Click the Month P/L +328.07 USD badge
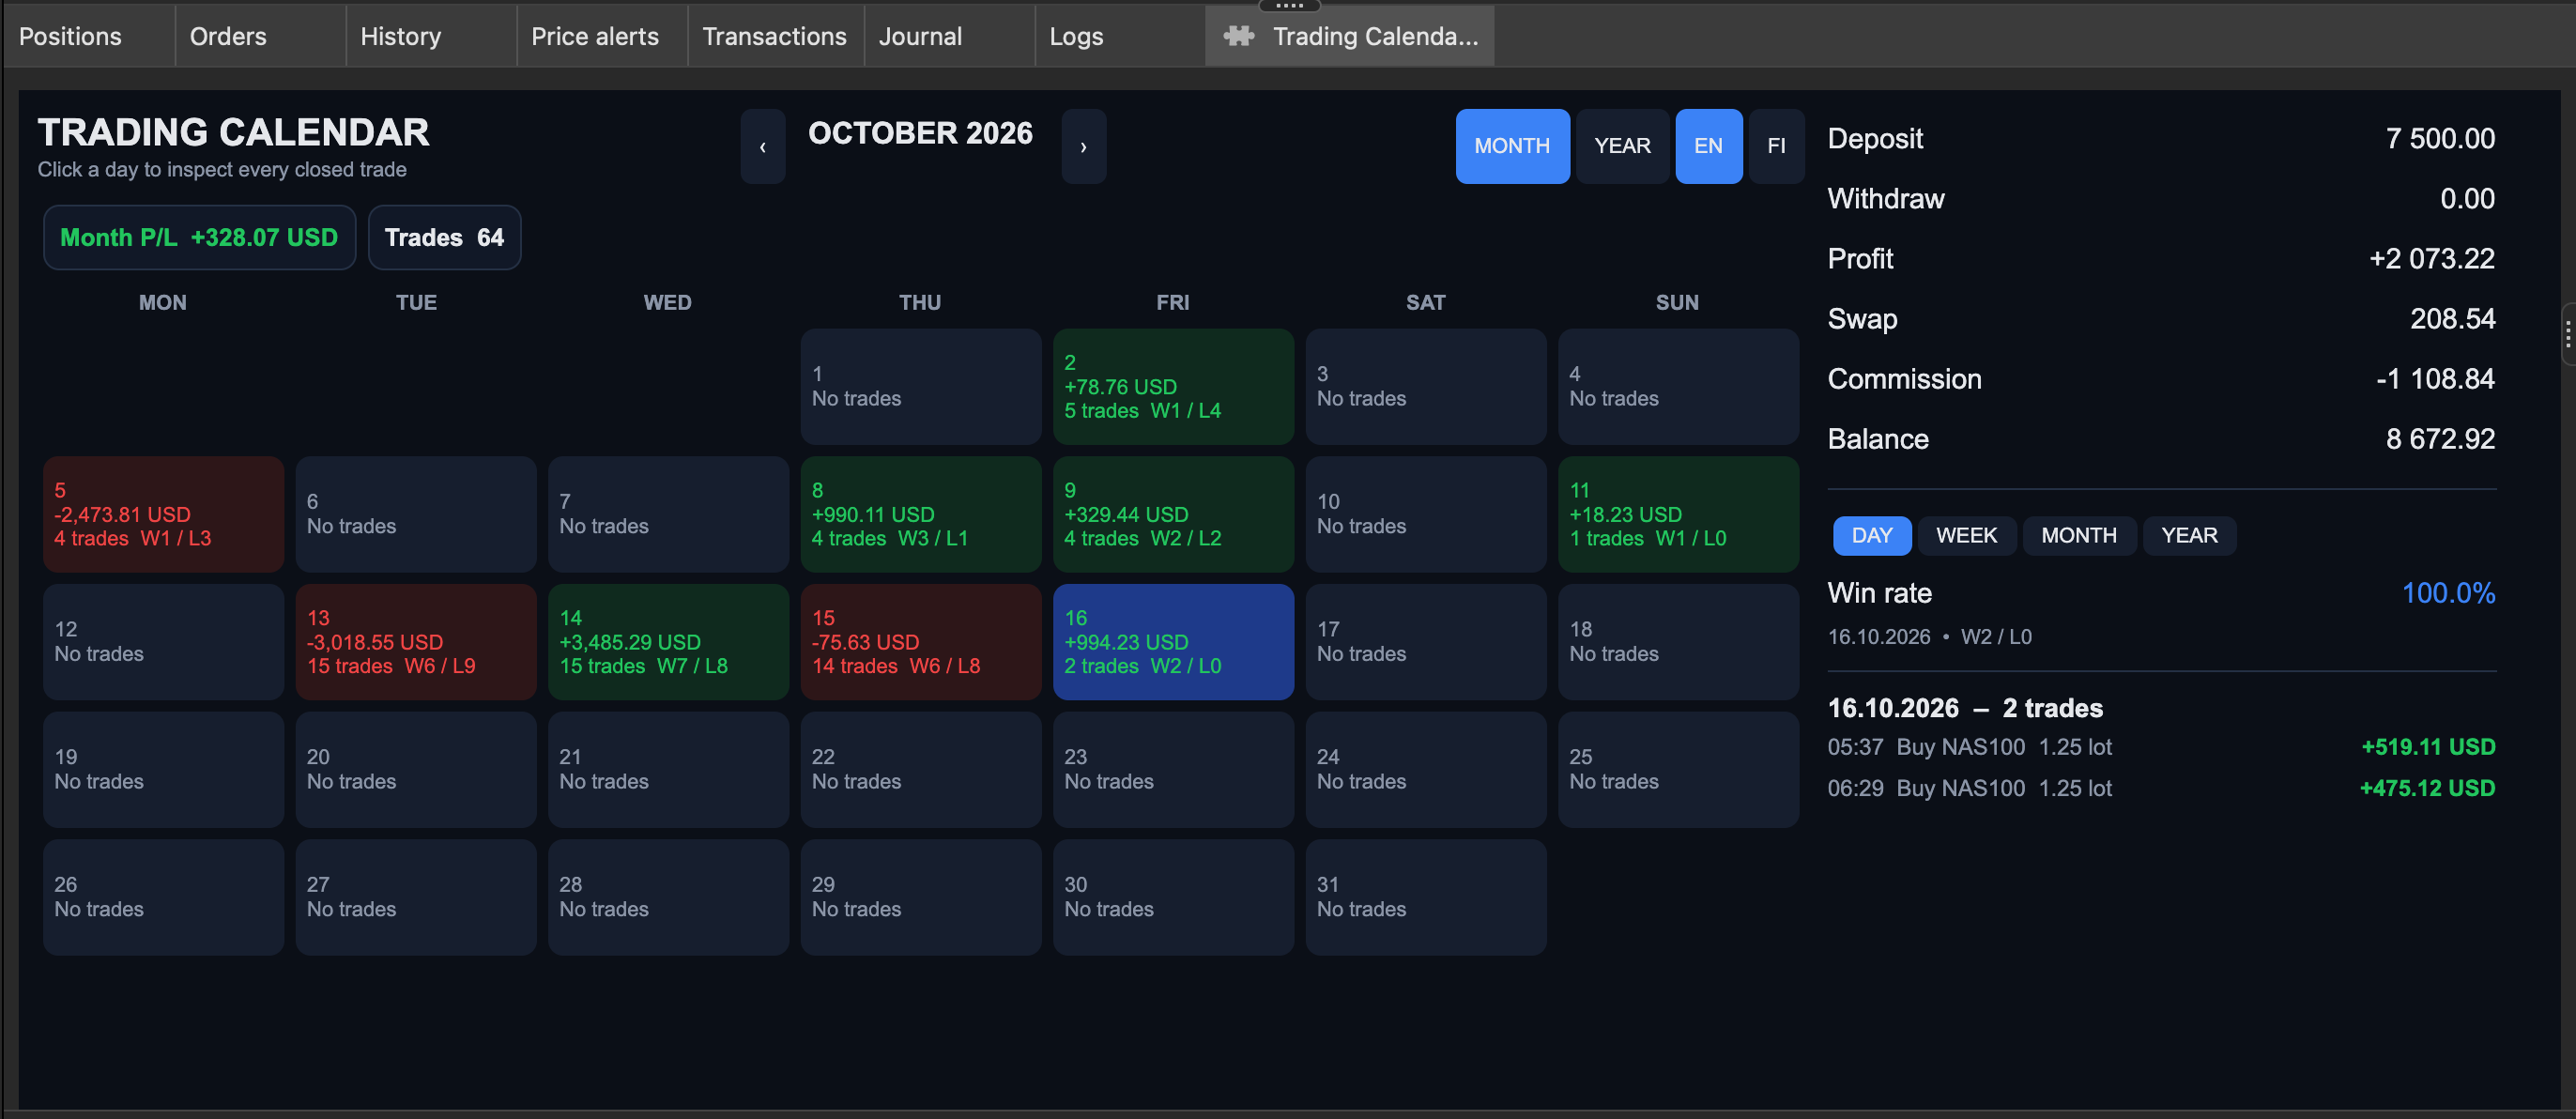The height and width of the screenshot is (1119, 2576). click(x=199, y=237)
